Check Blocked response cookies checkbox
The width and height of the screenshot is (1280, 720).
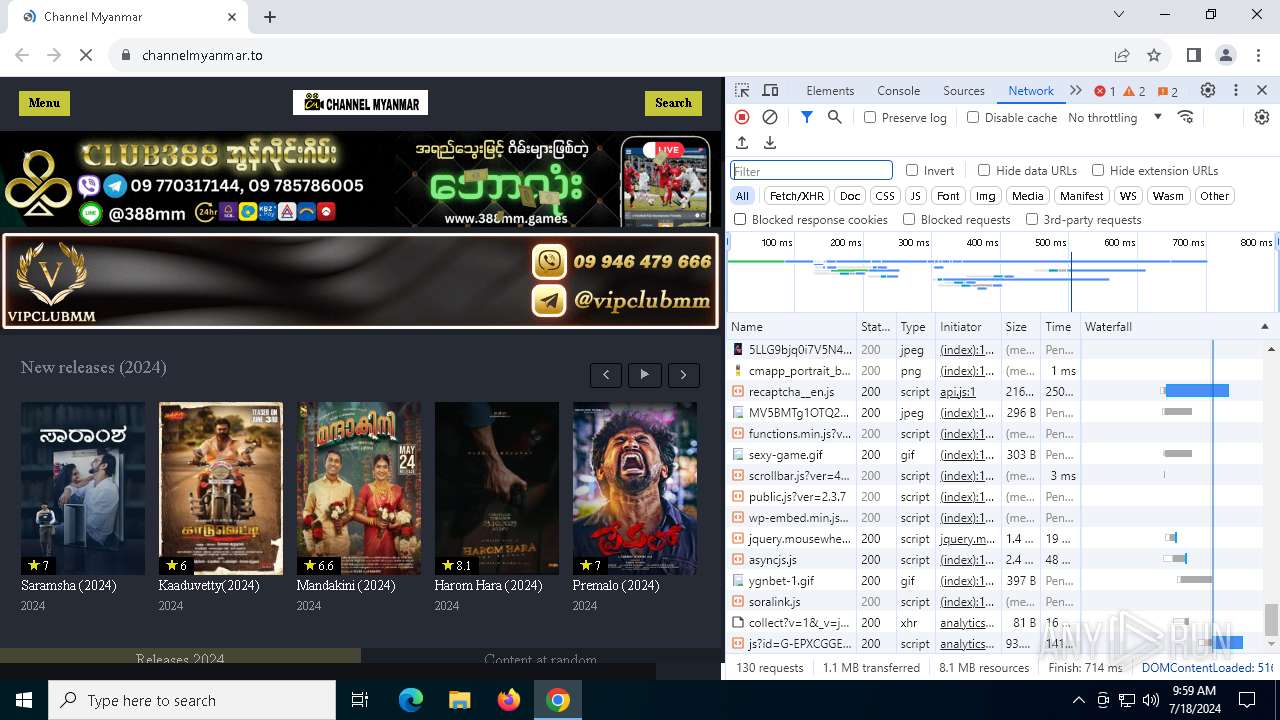pyautogui.click(x=740, y=219)
